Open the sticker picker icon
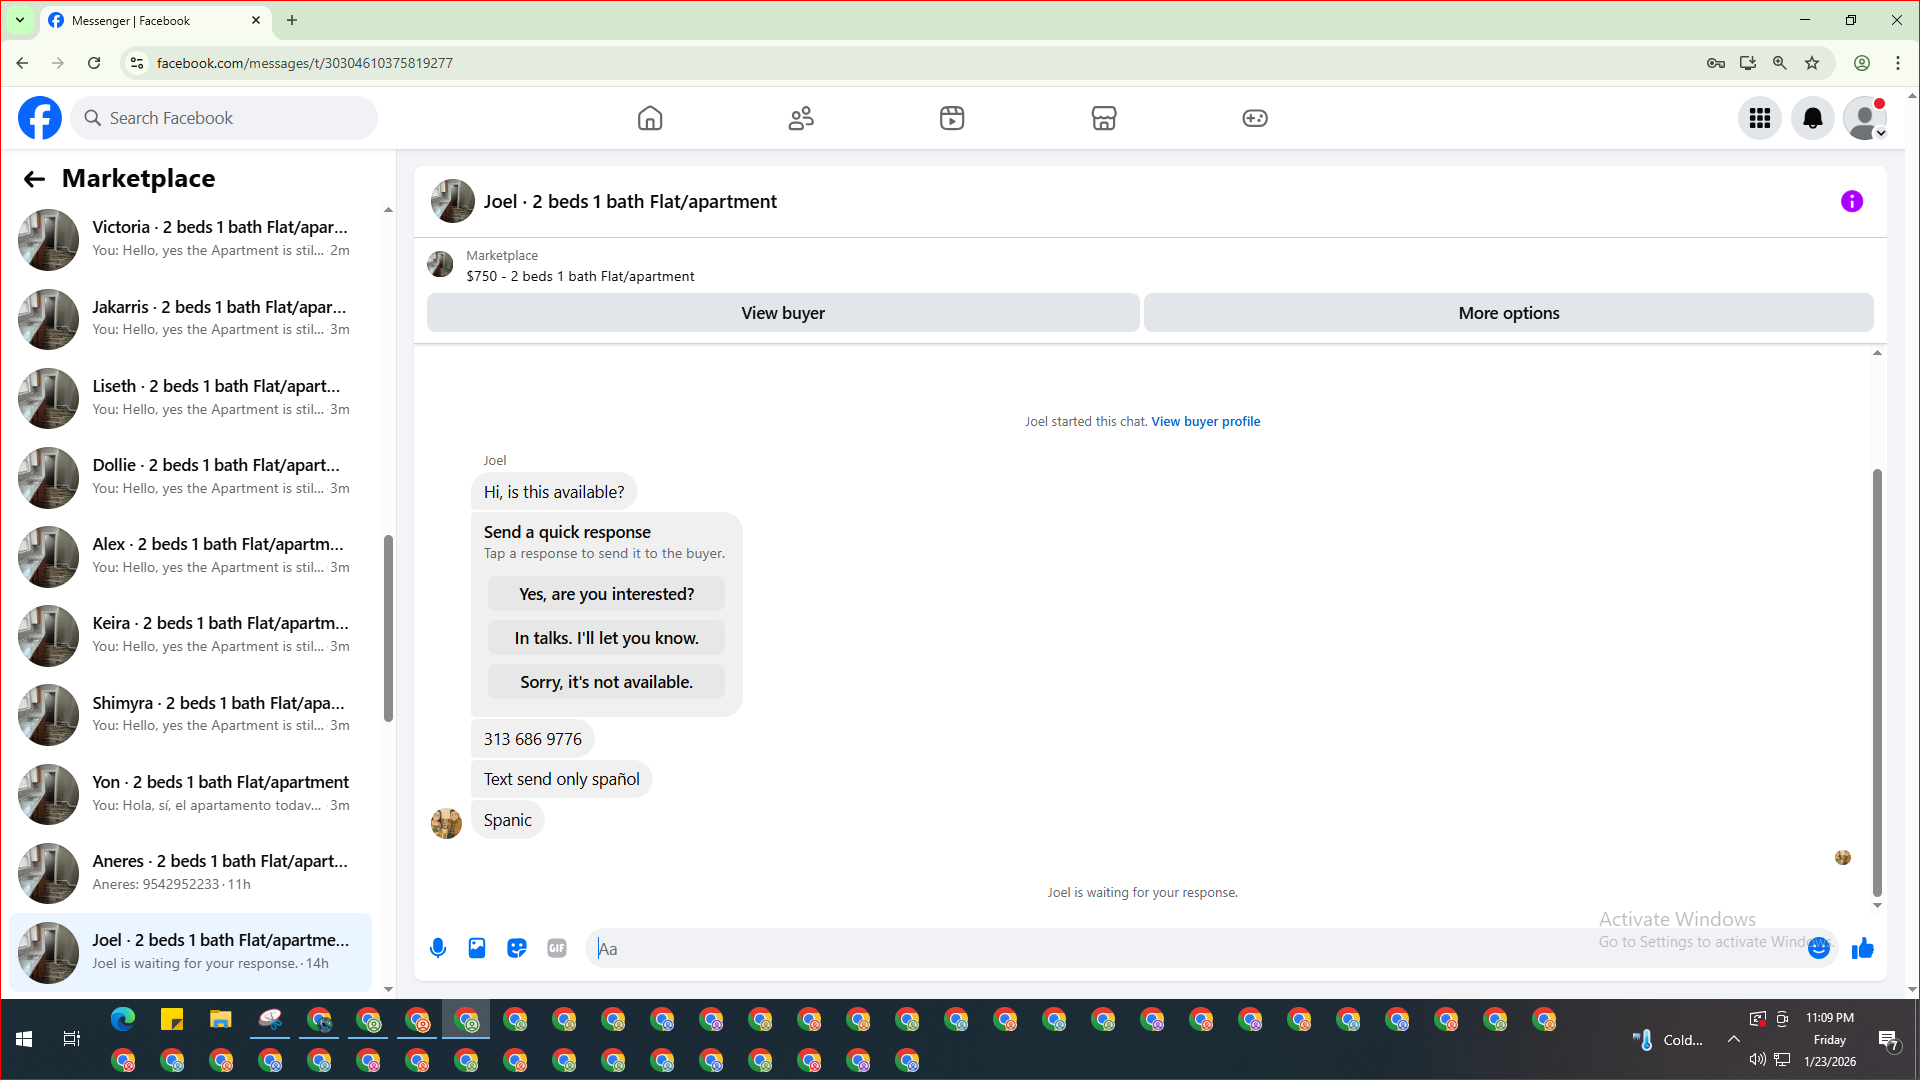Image resolution: width=1920 pixels, height=1080 pixels. [517, 948]
